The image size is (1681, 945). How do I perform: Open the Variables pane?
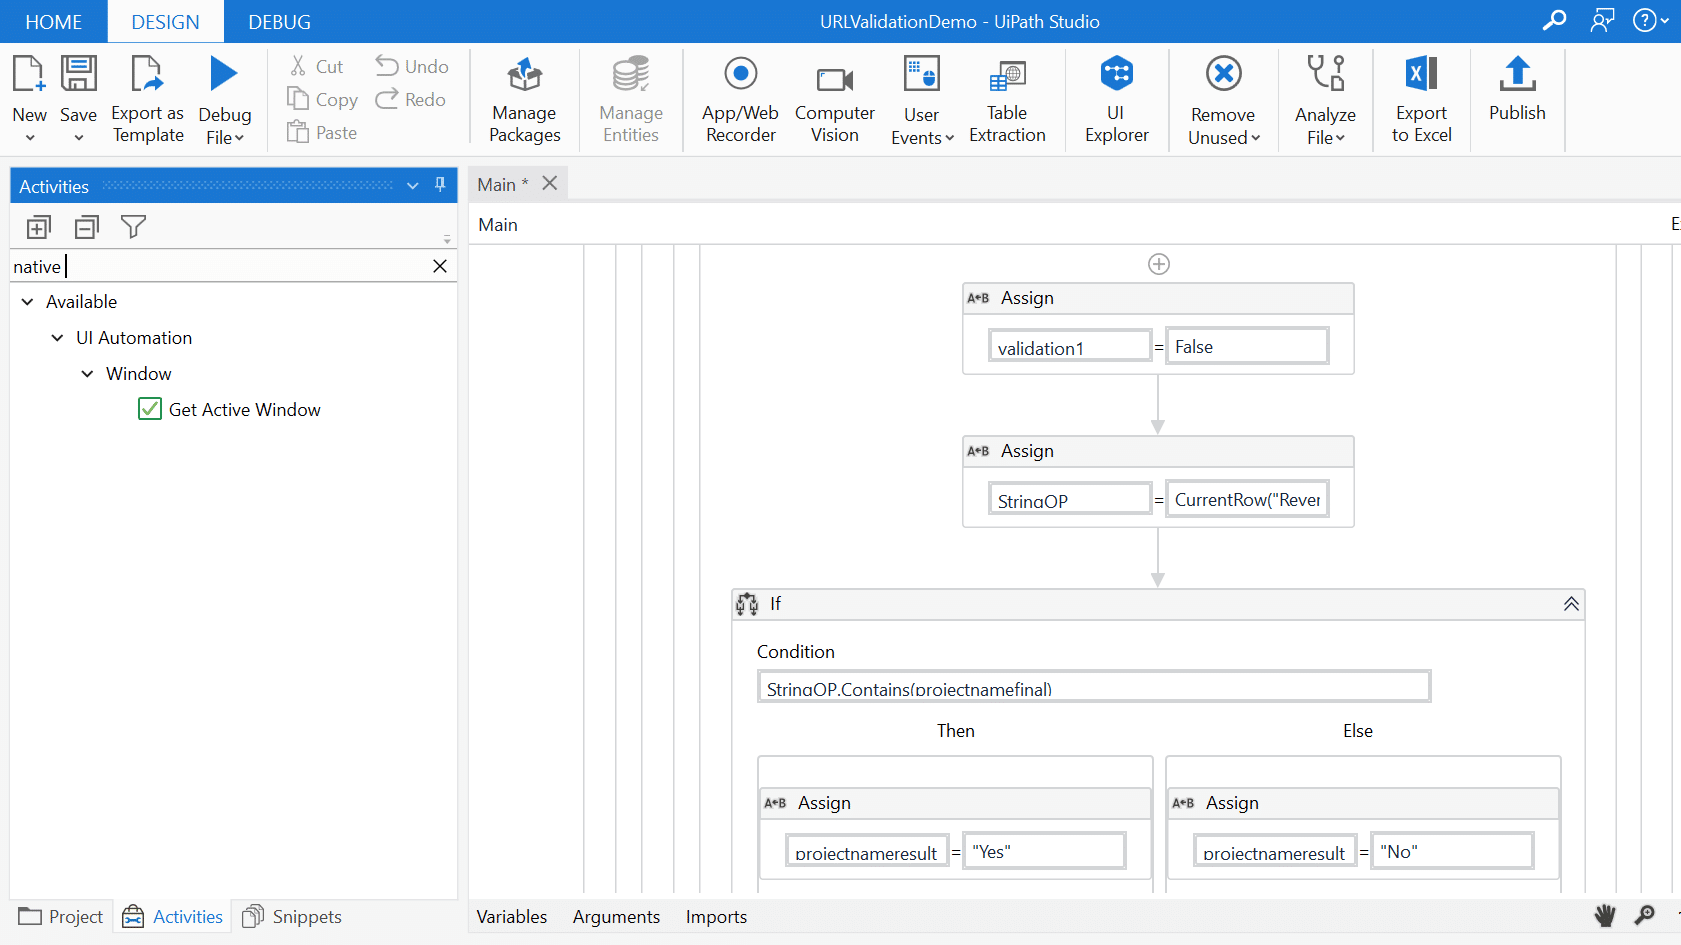coord(511,916)
